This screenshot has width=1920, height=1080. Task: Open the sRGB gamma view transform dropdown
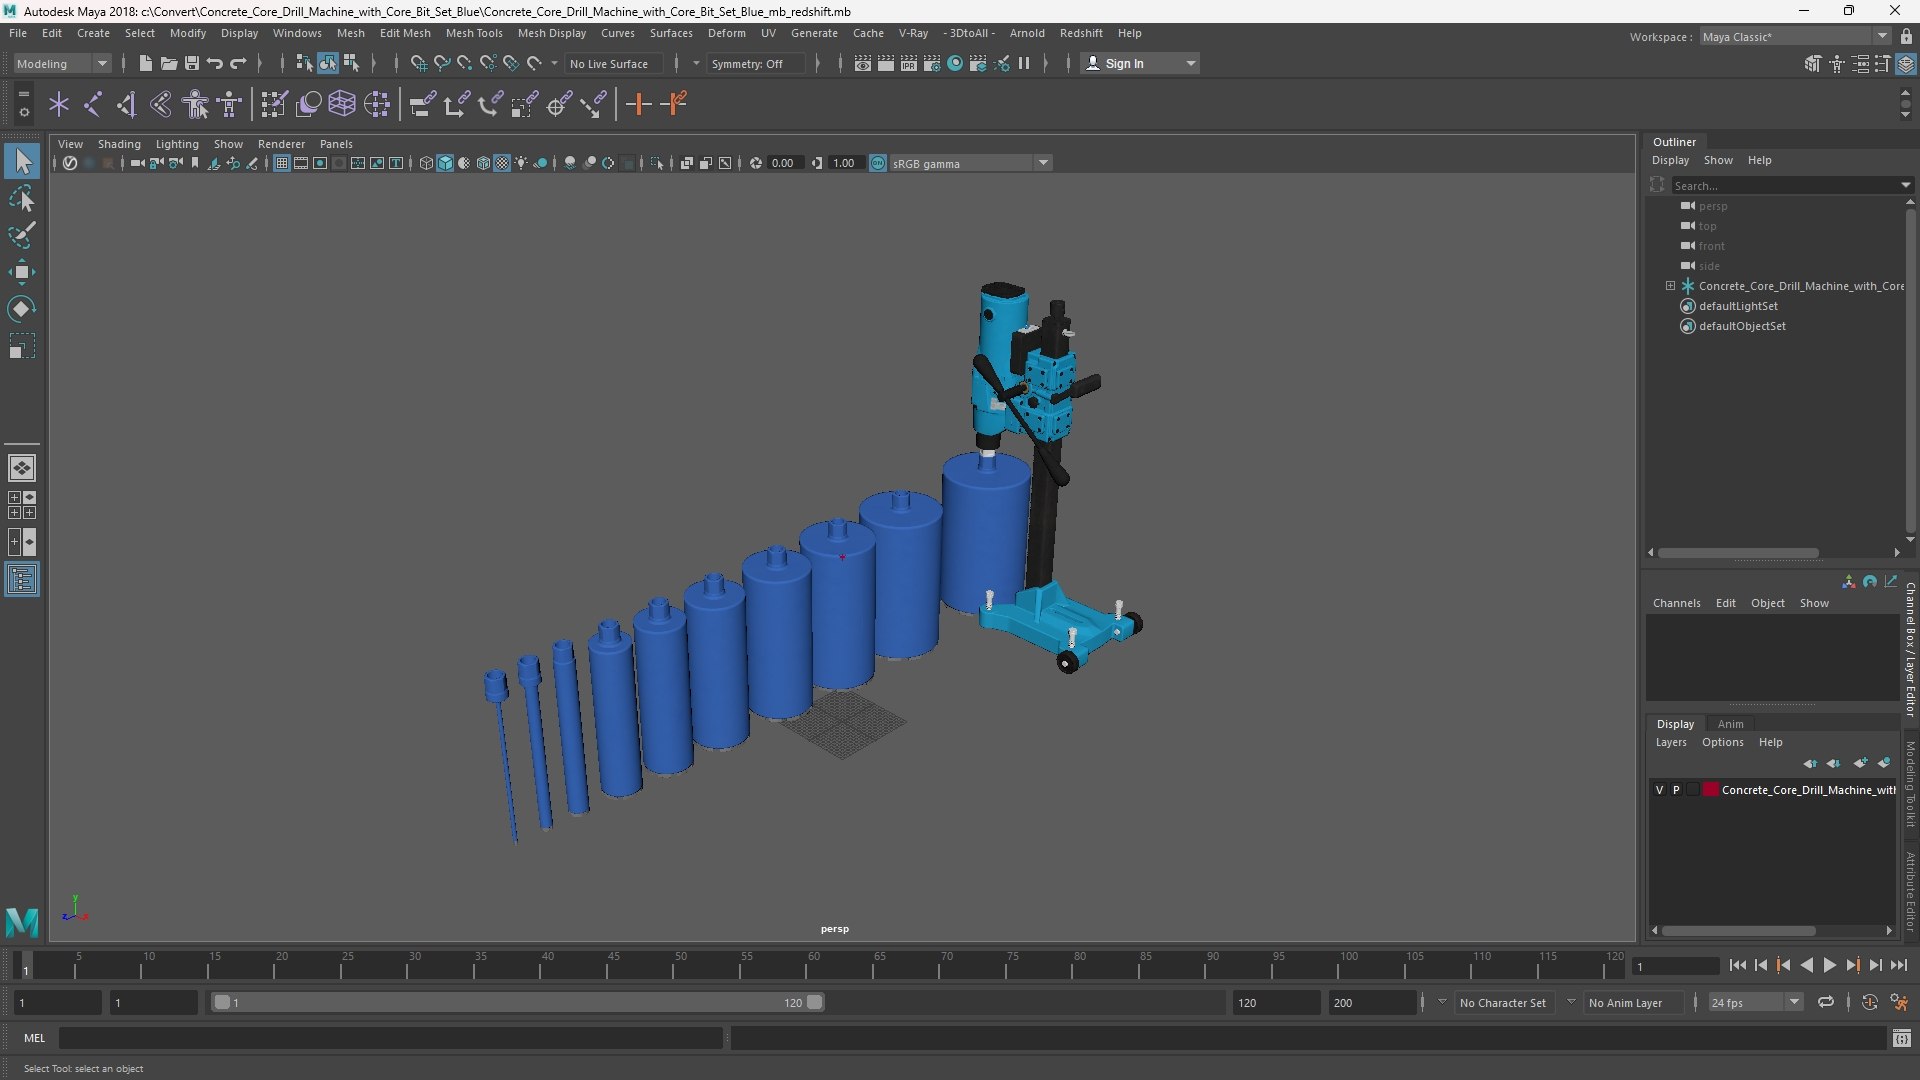click(x=969, y=163)
